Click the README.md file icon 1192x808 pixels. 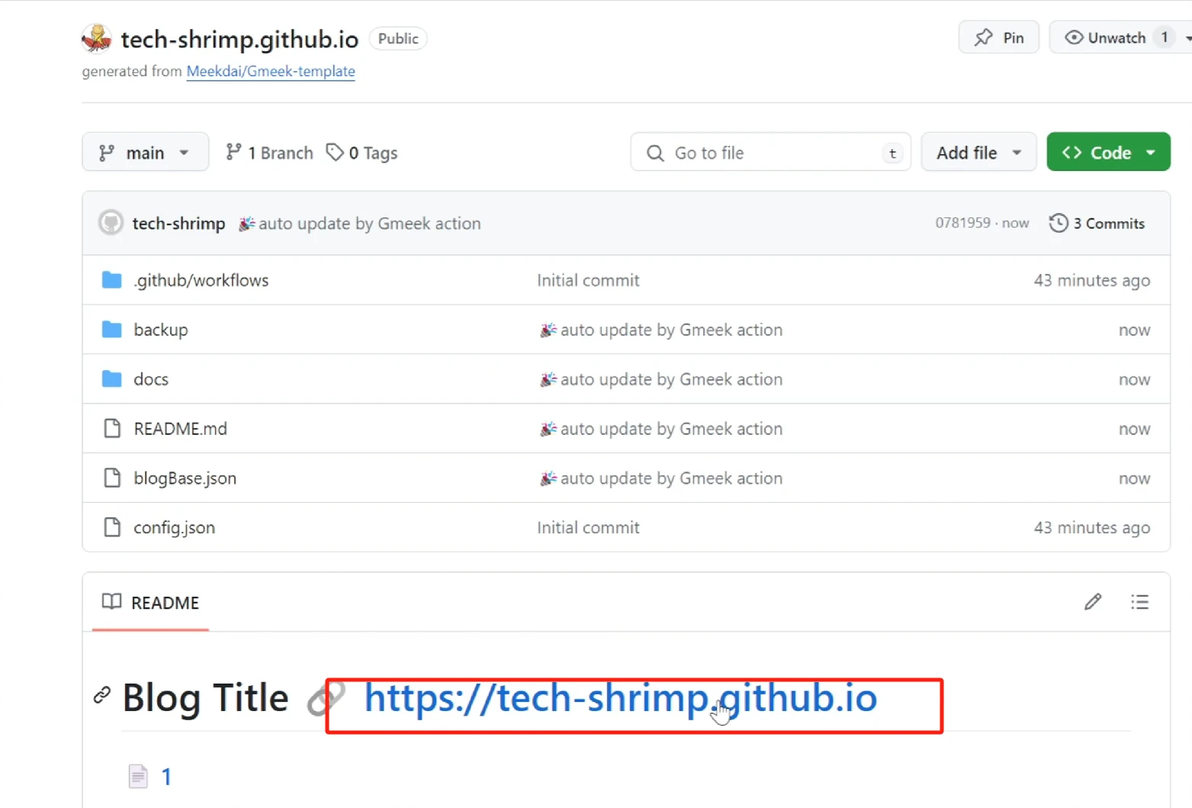(x=112, y=429)
